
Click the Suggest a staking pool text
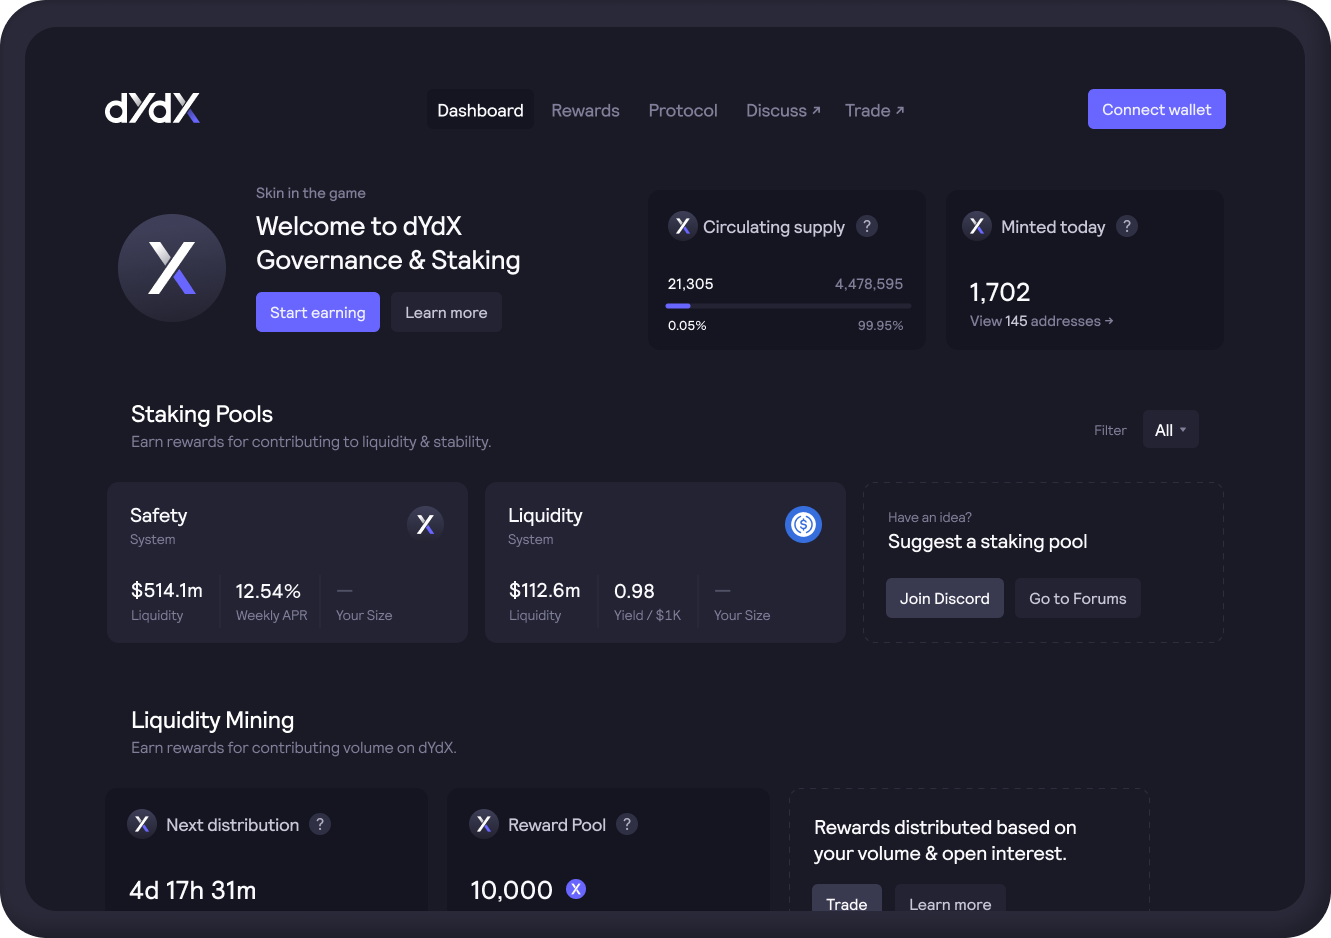click(988, 542)
